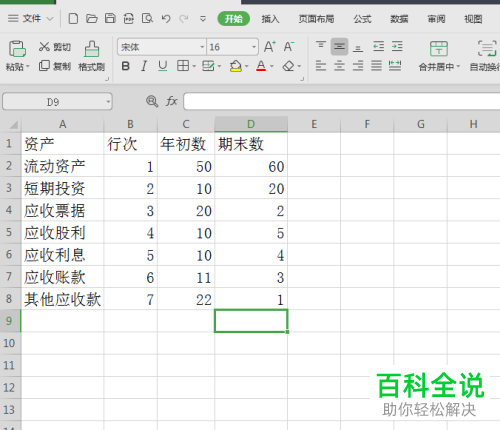Open the Name Box dropdown arrow
Image resolution: width=500 pixels, height=430 pixels.
[x=108, y=102]
